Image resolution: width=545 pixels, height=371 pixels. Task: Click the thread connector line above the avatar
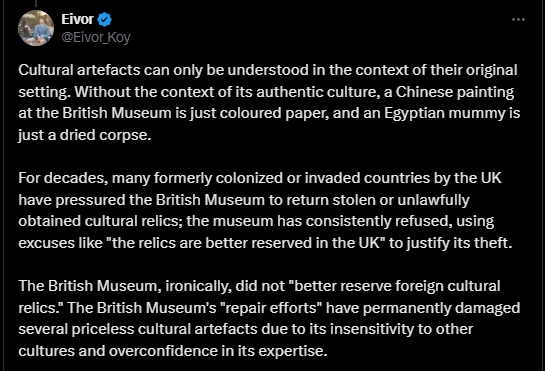click(36, 3)
